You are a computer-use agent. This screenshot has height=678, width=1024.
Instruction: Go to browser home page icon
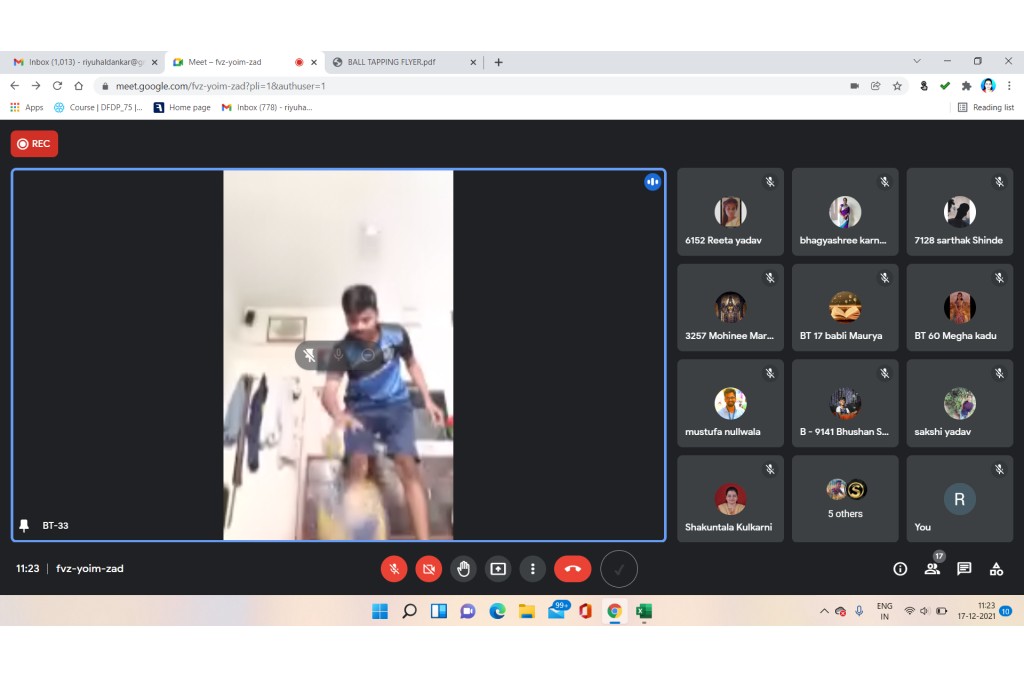[x=78, y=86]
